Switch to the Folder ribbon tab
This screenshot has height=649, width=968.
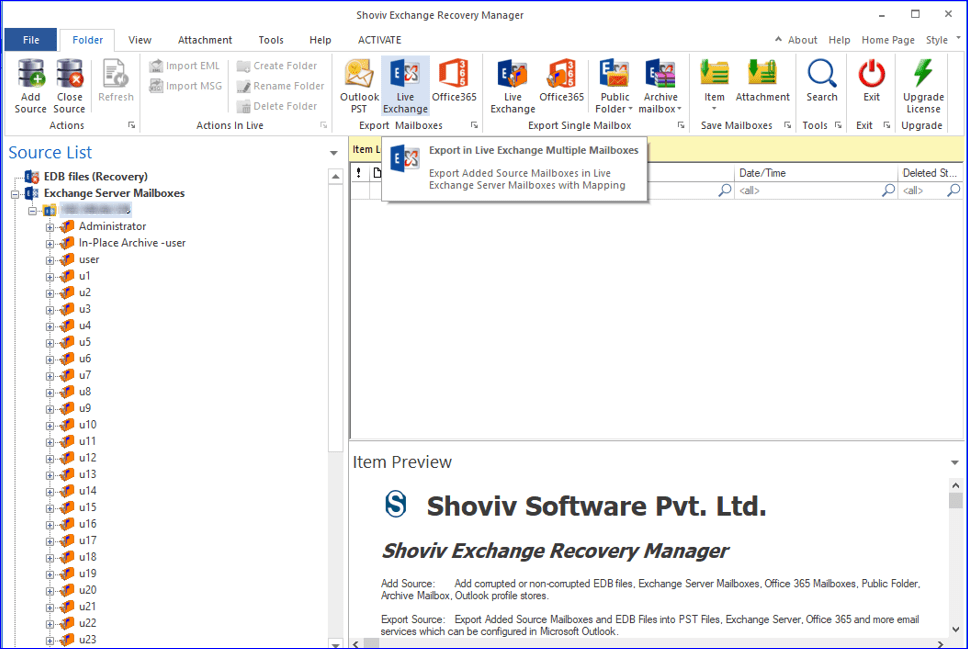coord(88,40)
